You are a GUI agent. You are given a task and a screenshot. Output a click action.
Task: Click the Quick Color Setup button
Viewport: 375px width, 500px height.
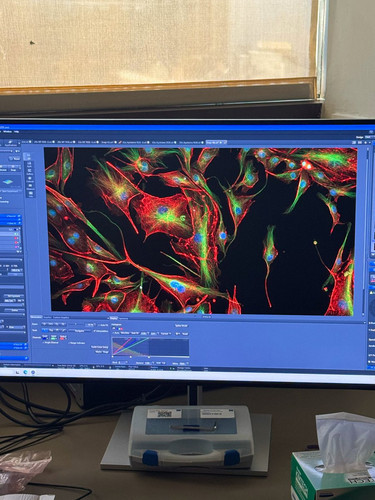coord(100,347)
